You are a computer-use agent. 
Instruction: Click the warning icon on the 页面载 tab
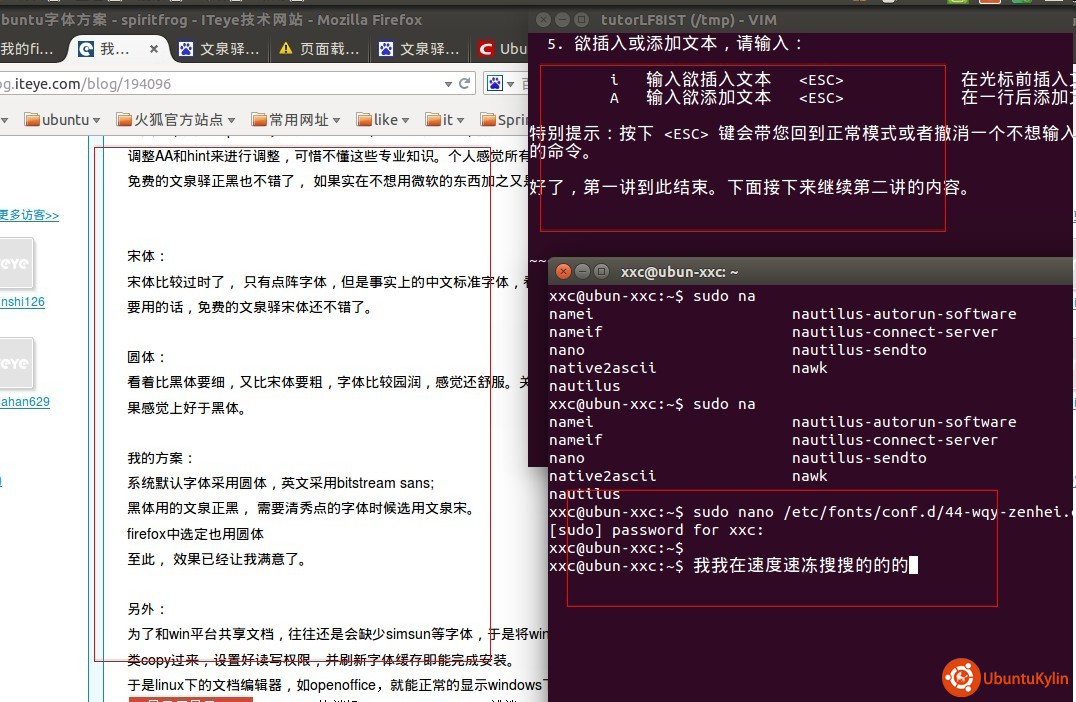coord(286,49)
